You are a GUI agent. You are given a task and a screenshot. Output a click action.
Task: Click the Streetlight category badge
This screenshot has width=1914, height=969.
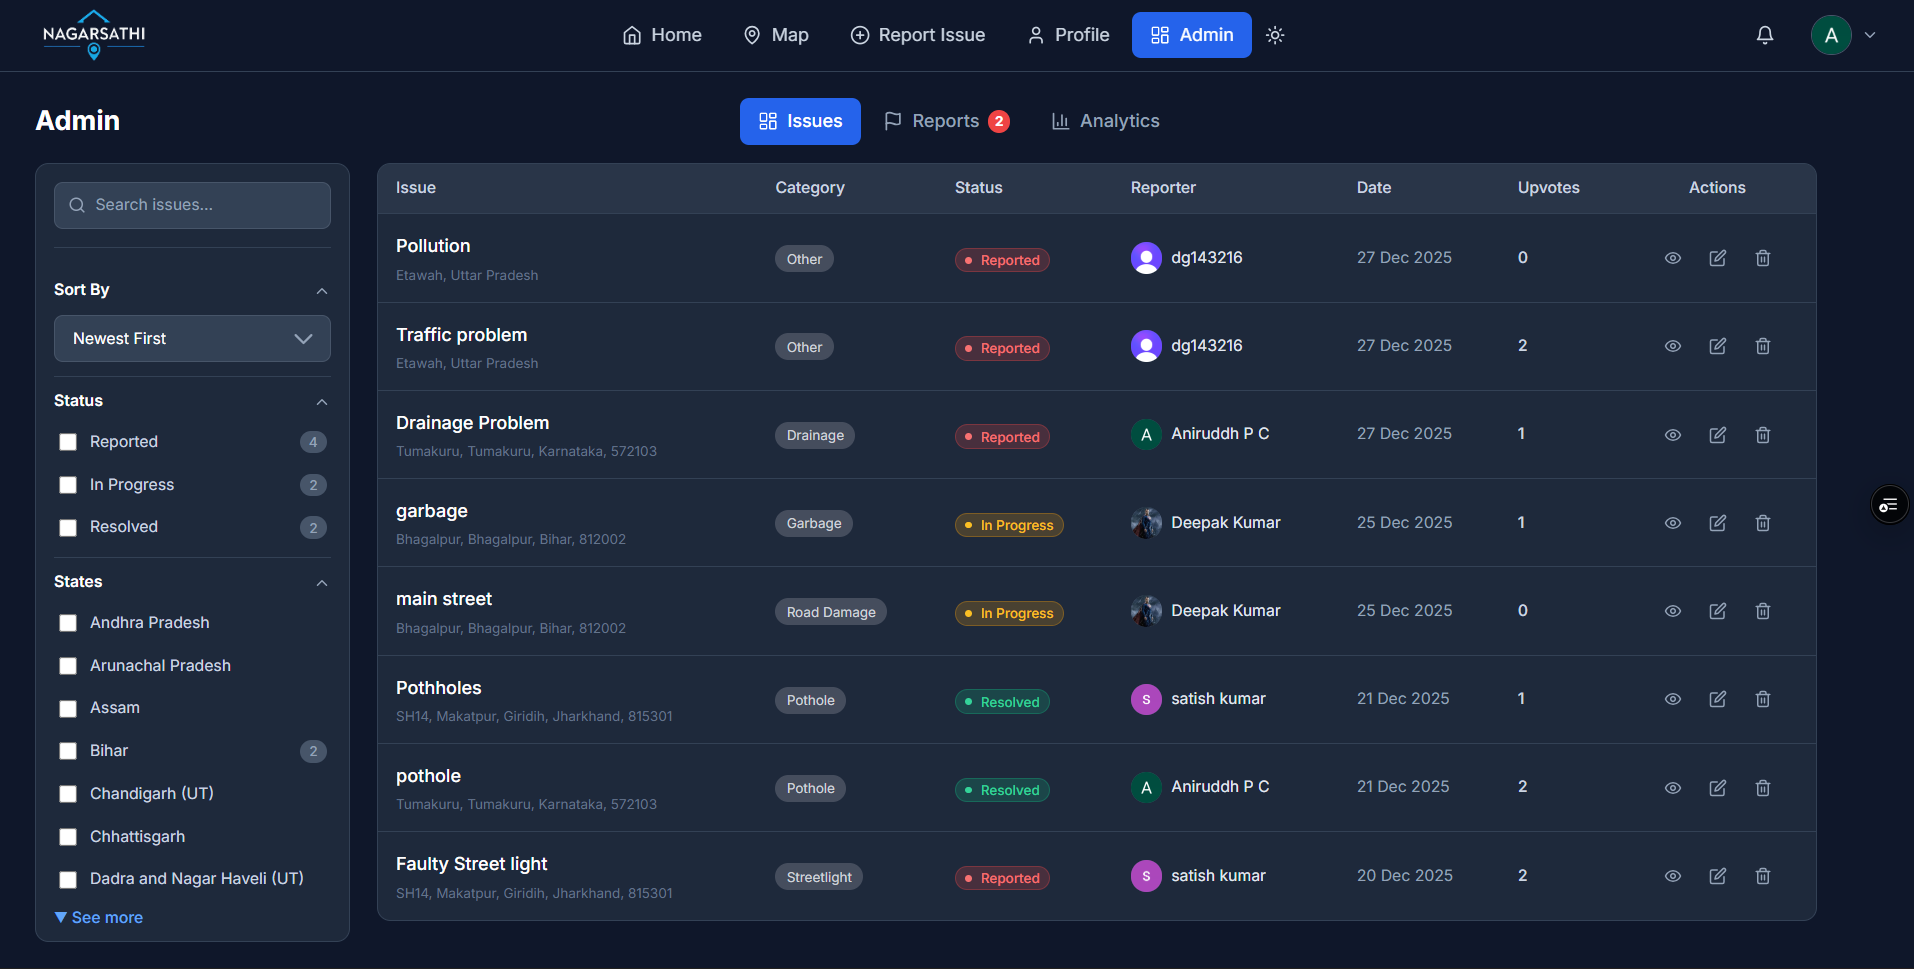[x=819, y=877]
